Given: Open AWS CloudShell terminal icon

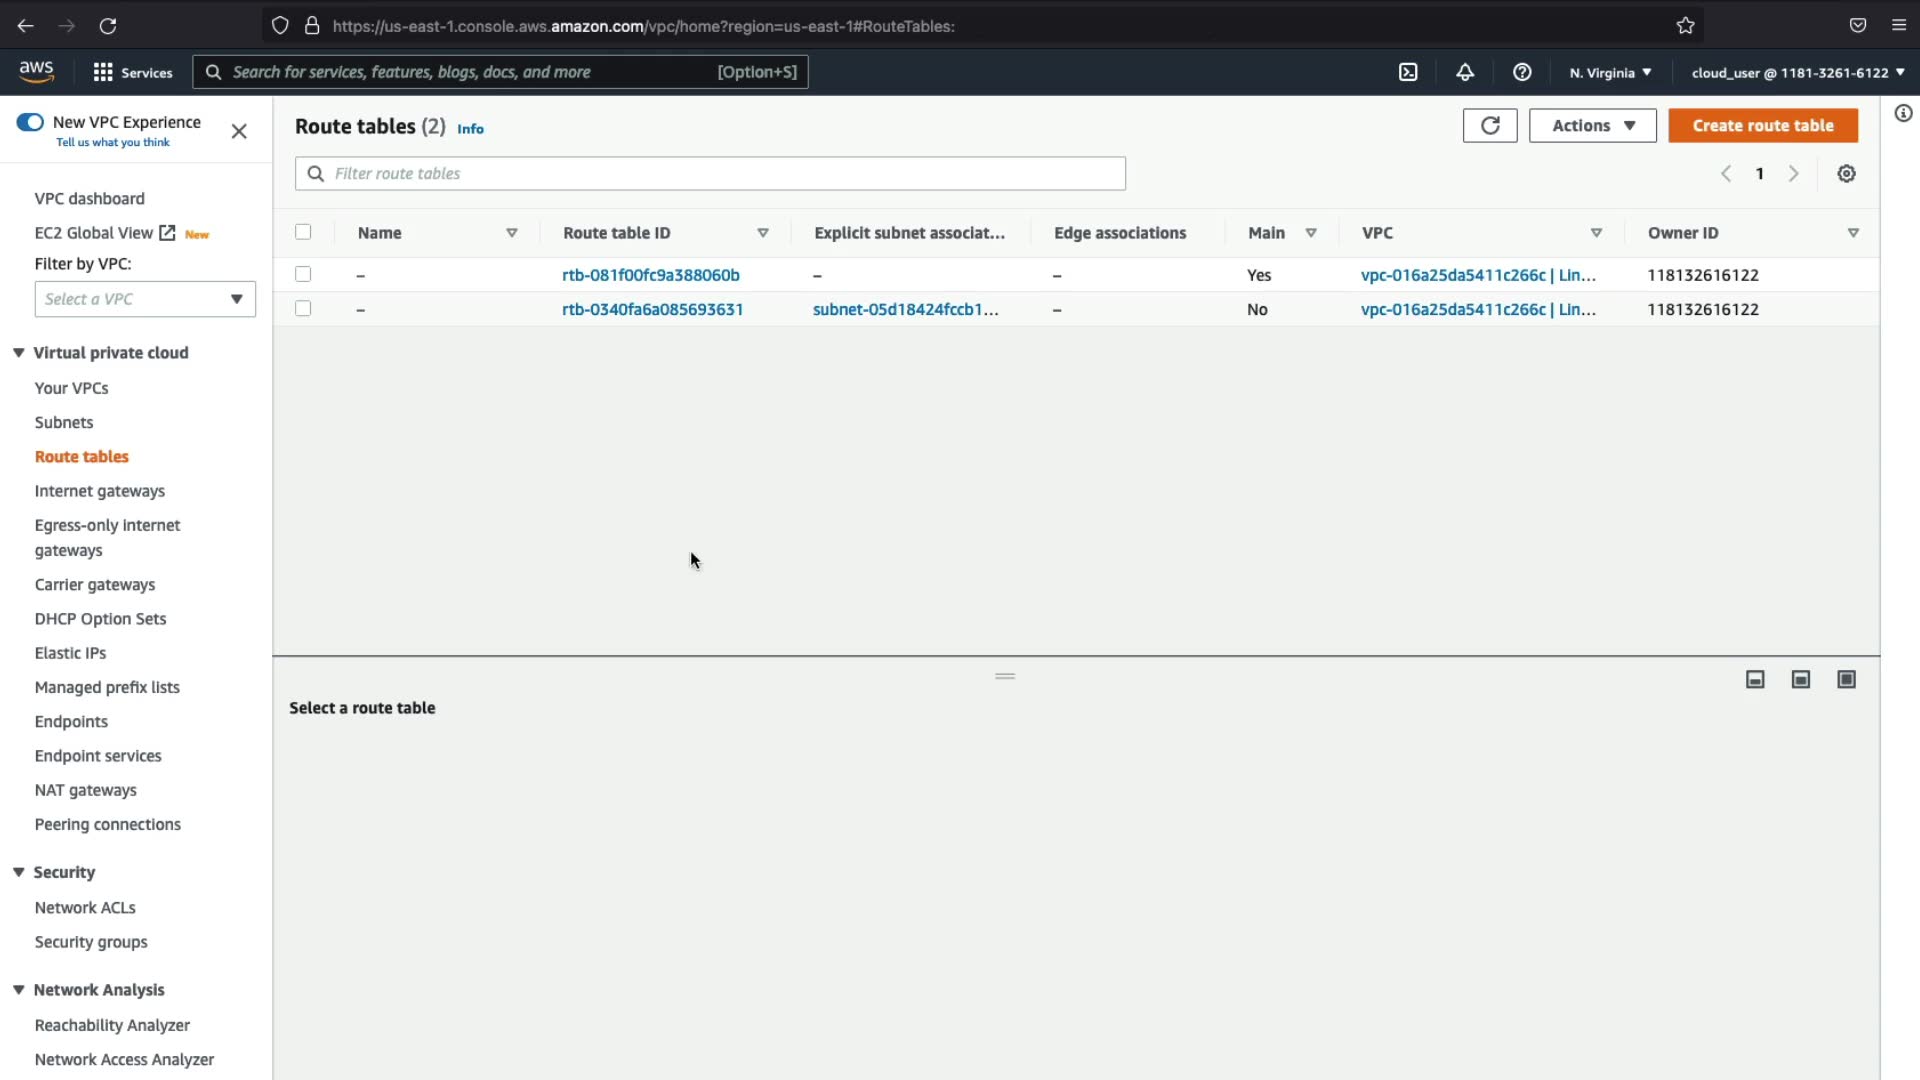Looking at the screenshot, I should click(1408, 72).
